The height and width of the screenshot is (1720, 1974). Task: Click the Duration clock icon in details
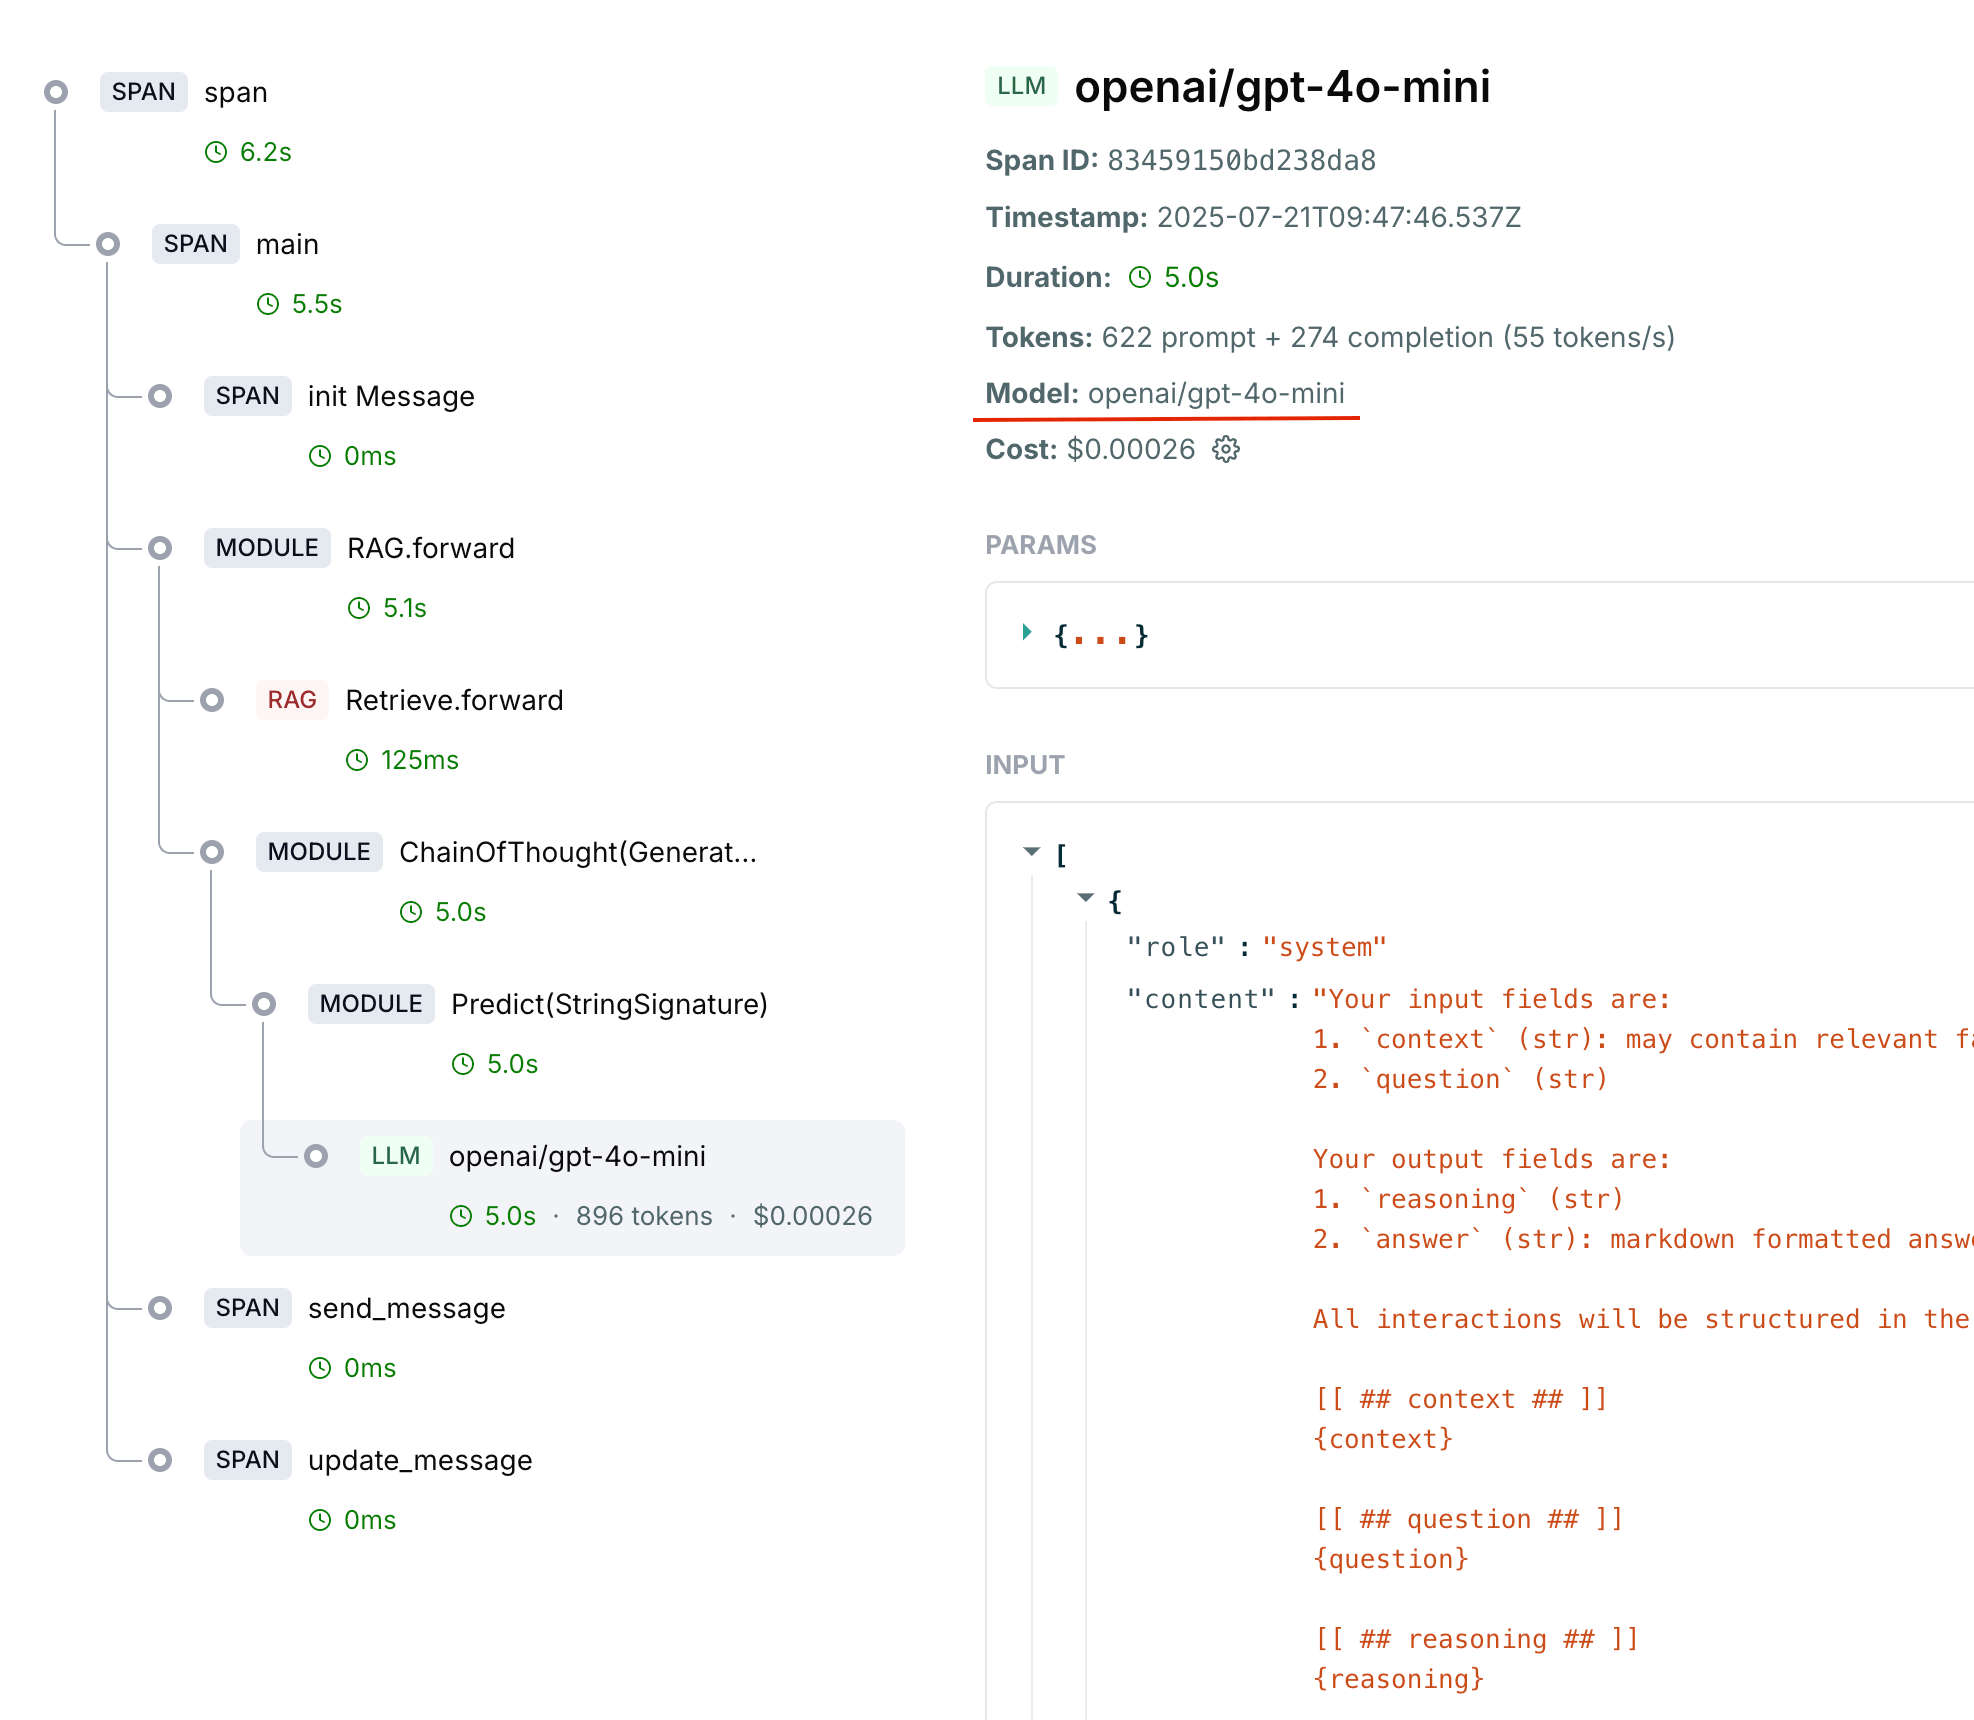pyautogui.click(x=1140, y=277)
